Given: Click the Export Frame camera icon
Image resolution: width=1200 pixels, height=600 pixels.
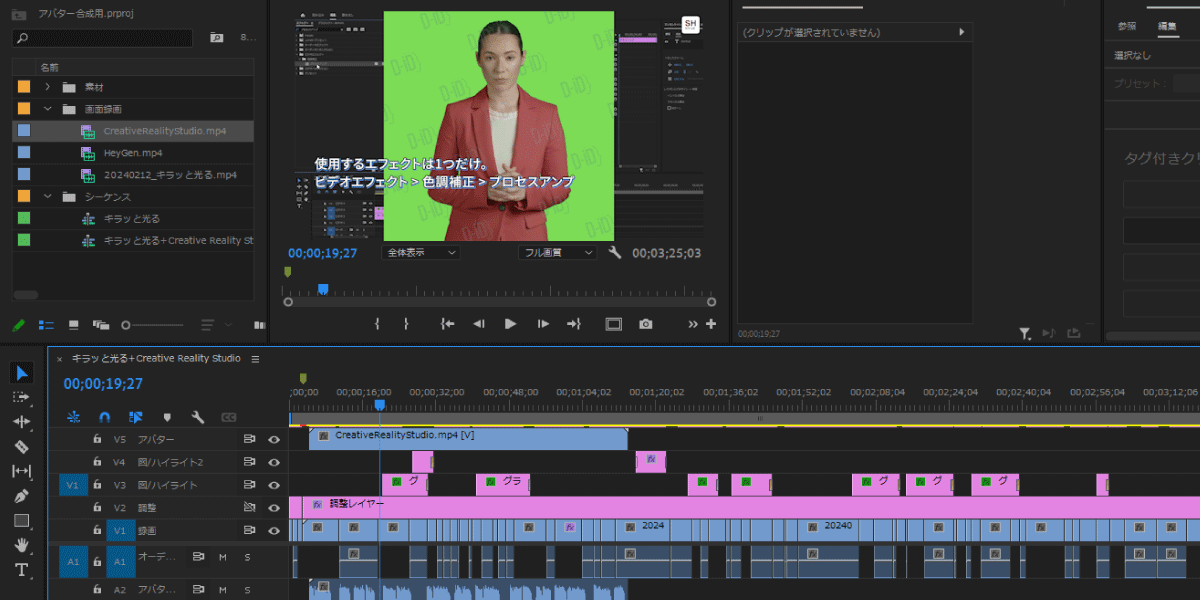Looking at the screenshot, I should tap(646, 324).
